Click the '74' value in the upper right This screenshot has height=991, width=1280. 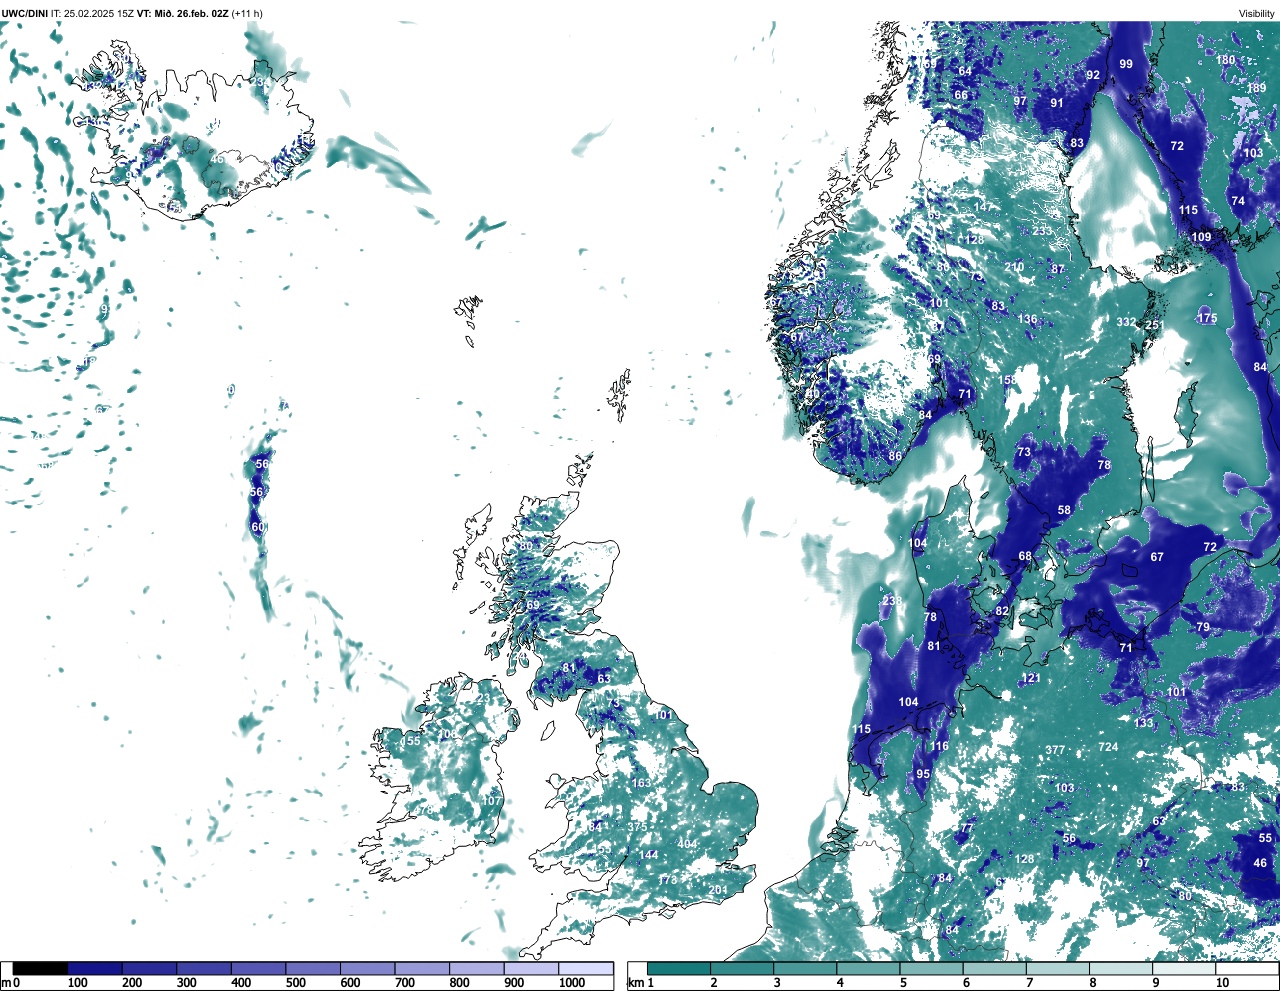coord(1238,201)
